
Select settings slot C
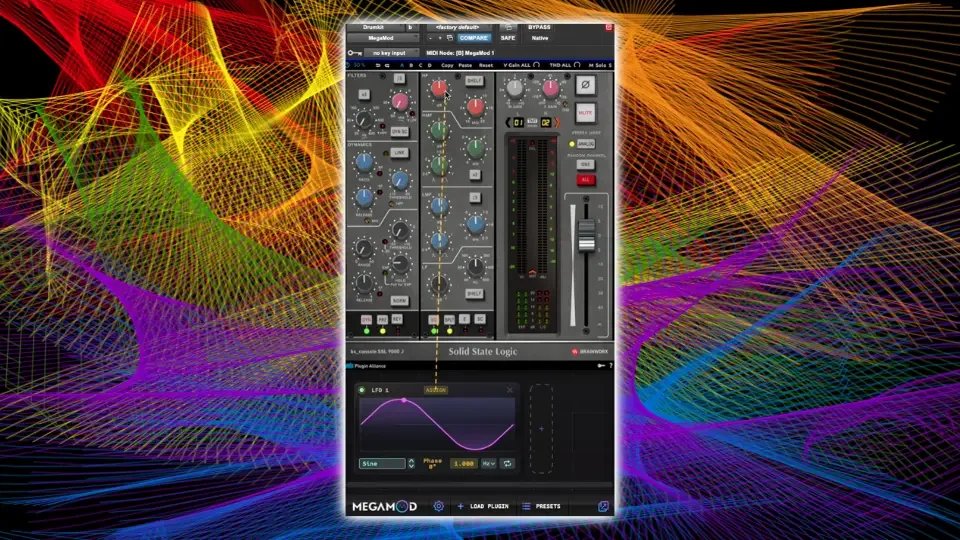coord(420,65)
